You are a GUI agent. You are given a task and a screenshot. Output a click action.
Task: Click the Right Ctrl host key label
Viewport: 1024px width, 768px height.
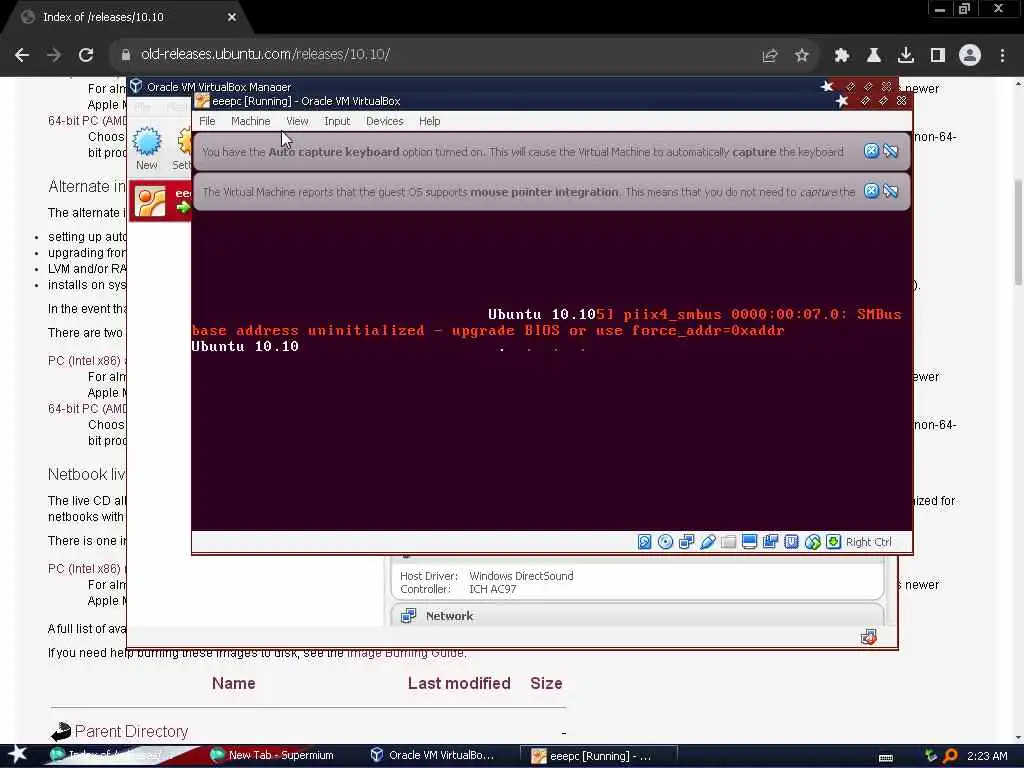click(x=868, y=542)
